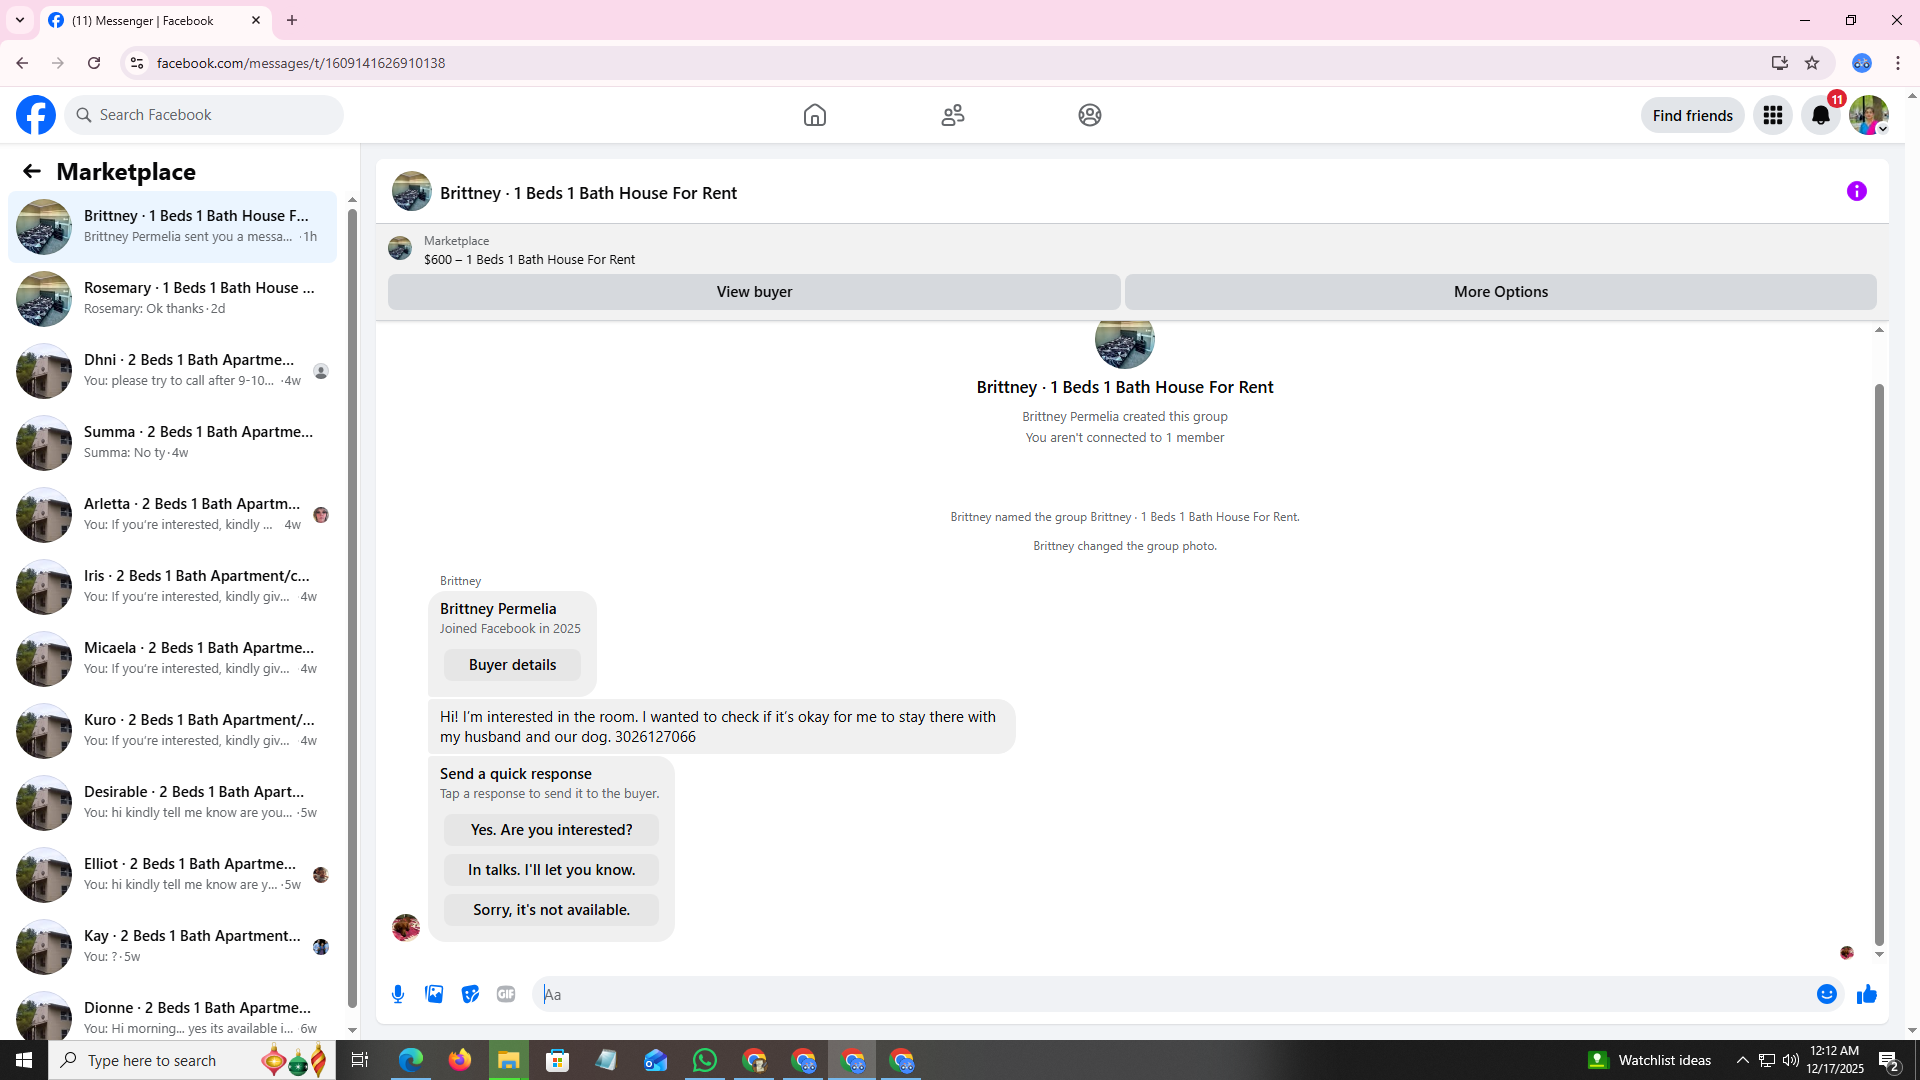
Task: Open Windows Start menu
Action: pos(24,1060)
